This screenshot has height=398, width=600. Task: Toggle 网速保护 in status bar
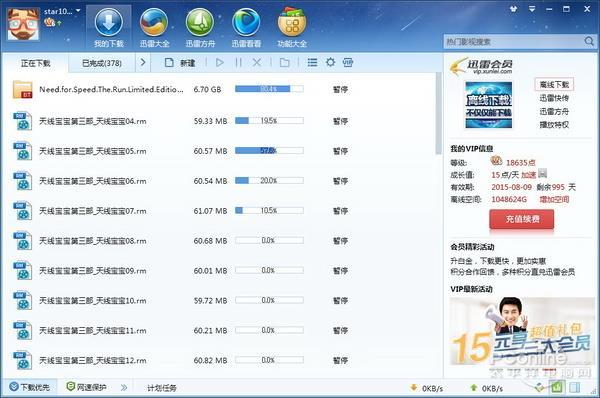coord(86,387)
